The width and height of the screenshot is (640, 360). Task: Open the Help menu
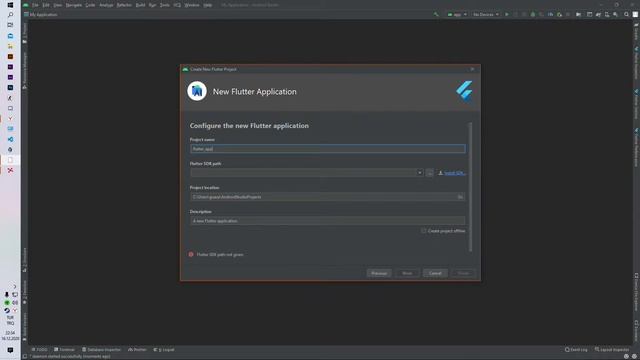pyautogui.click(x=207, y=5)
